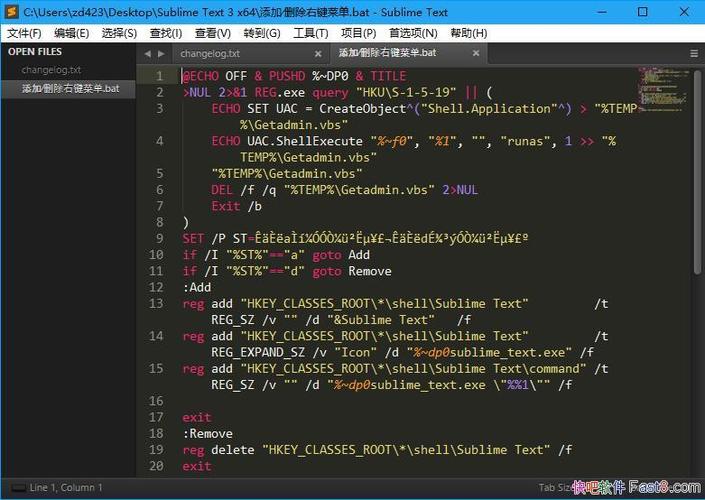This screenshot has height=500, width=705.
Task: Open the 首选项(N) menu
Action: point(413,33)
